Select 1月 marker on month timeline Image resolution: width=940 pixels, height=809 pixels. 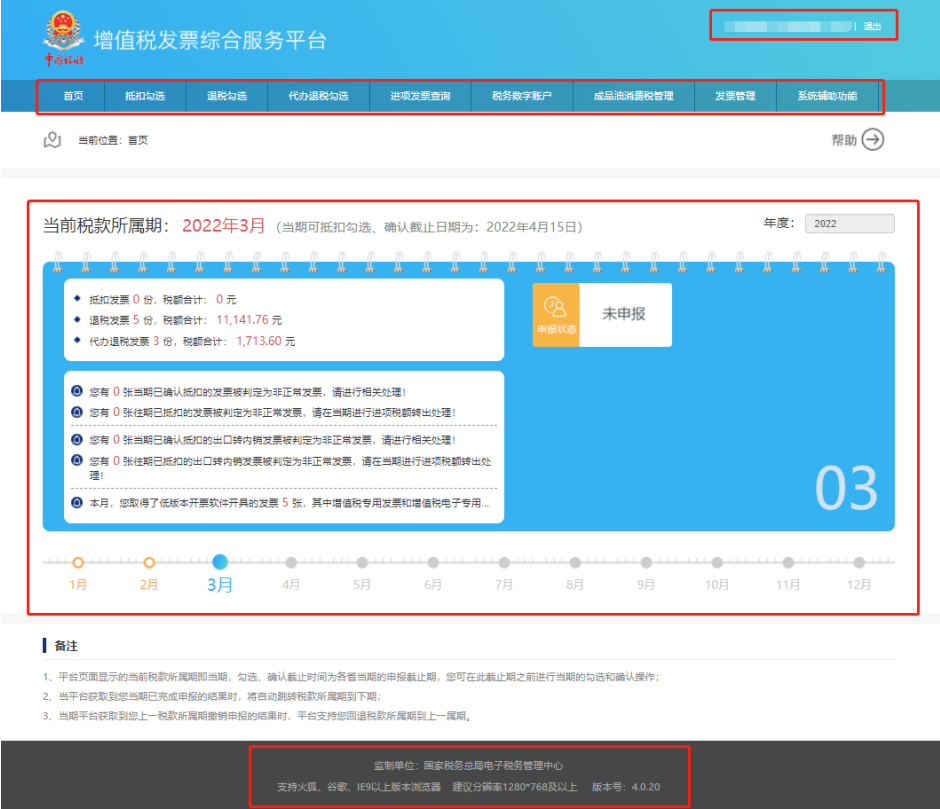tap(78, 563)
